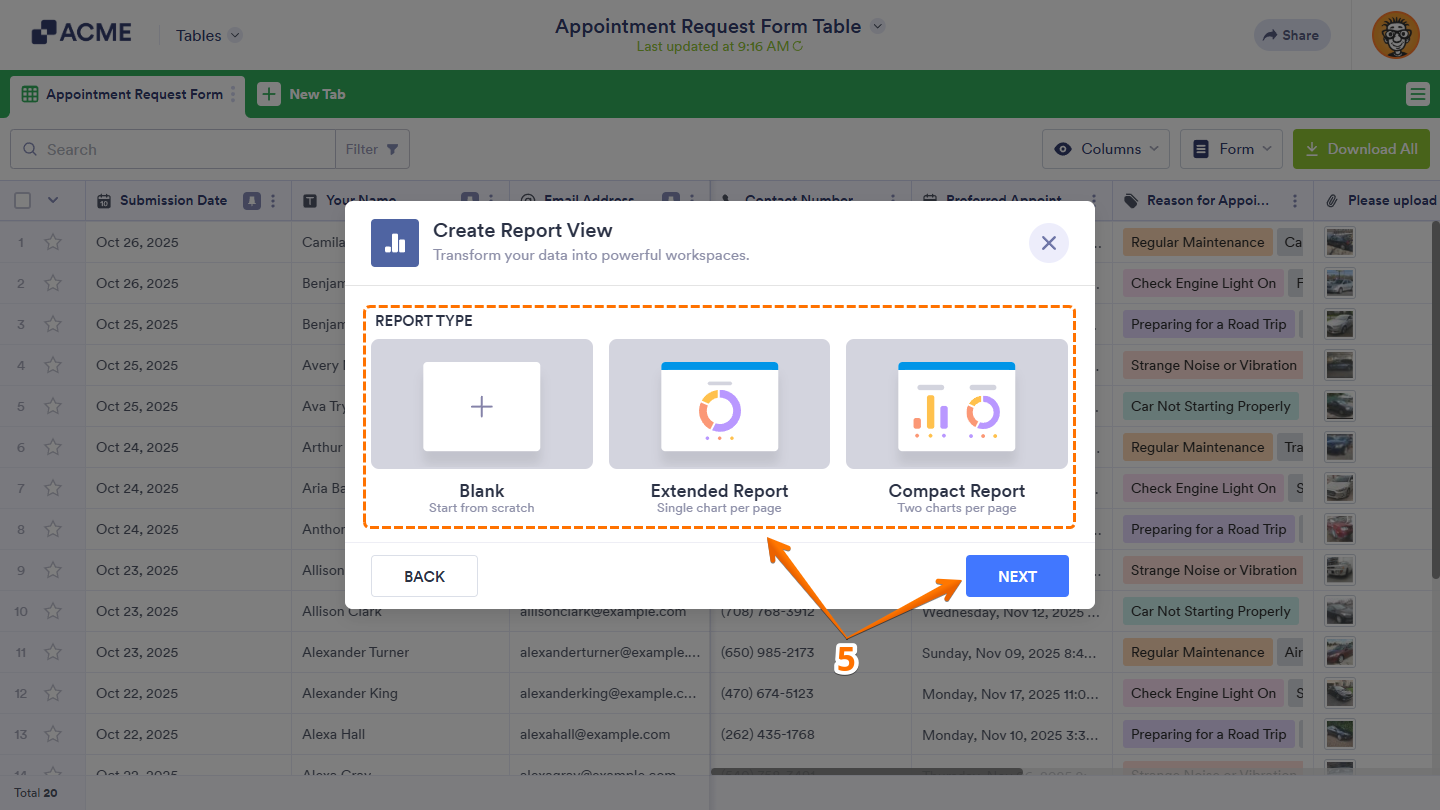The width and height of the screenshot is (1440, 810).
Task: Add a New Tab
Action: [302, 94]
